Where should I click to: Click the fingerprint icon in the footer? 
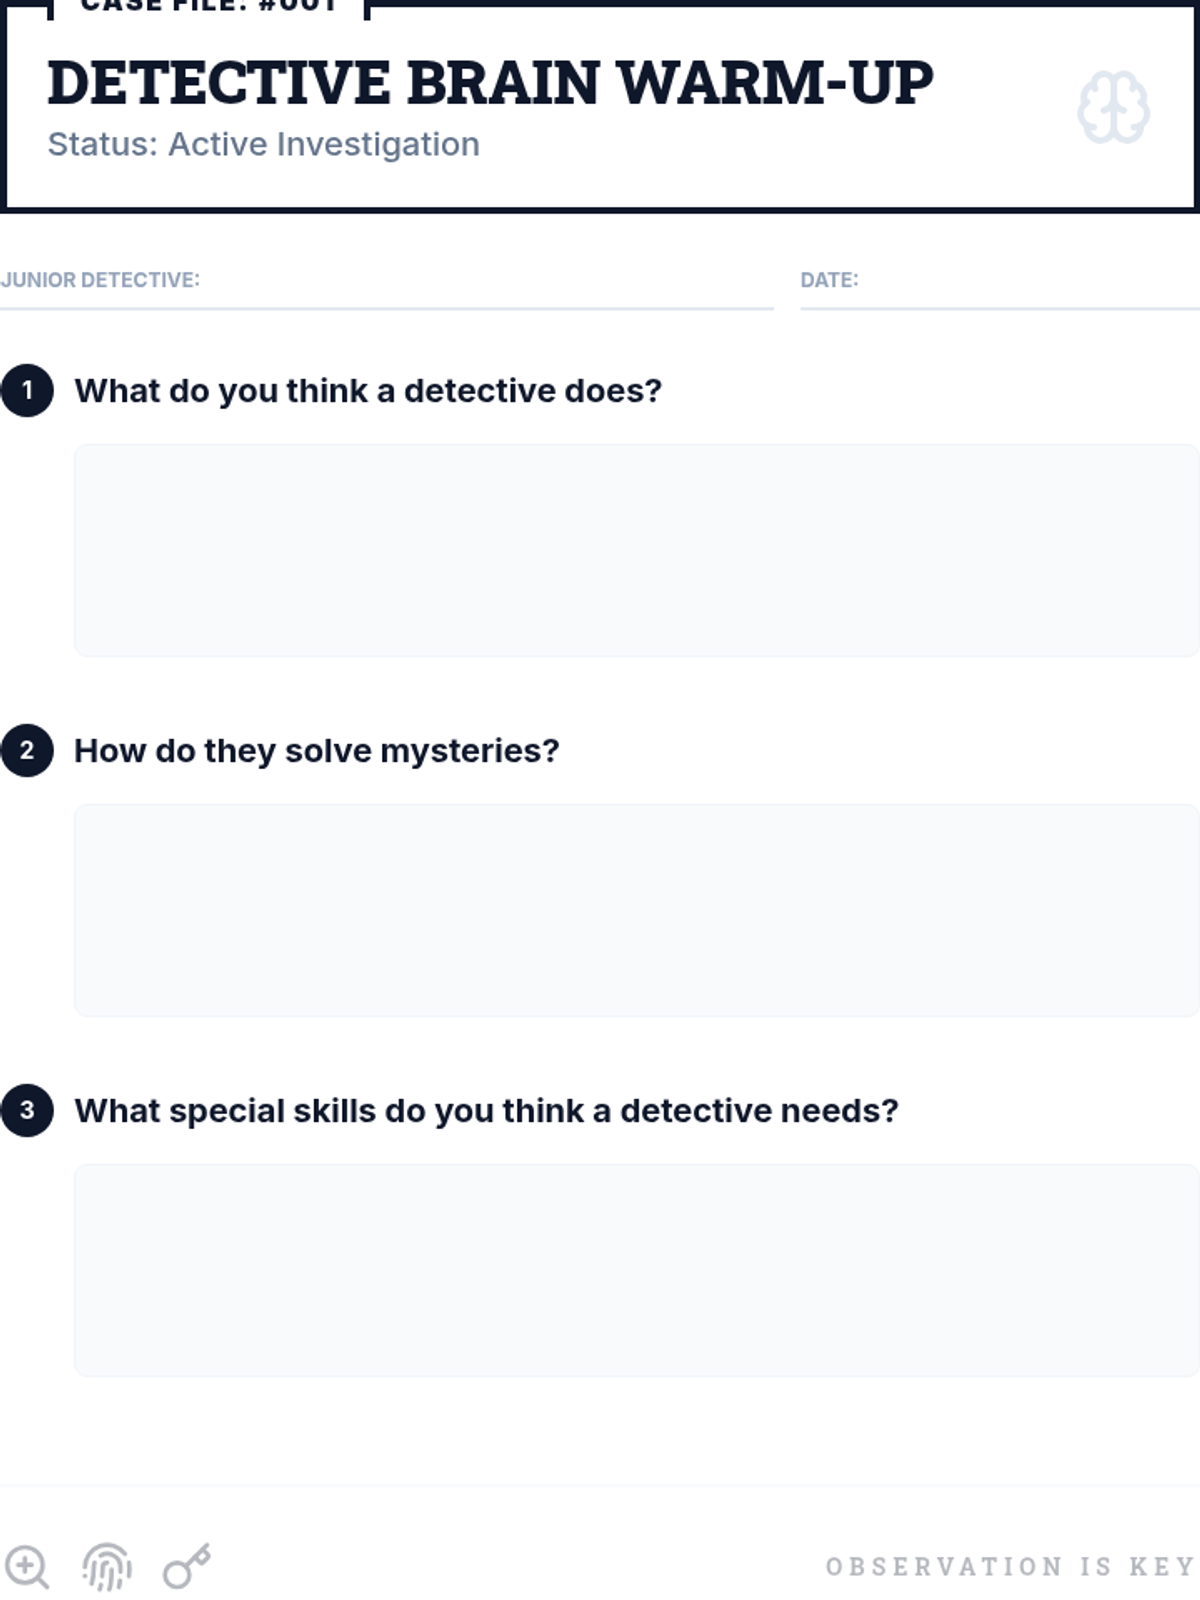pyautogui.click(x=107, y=1566)
